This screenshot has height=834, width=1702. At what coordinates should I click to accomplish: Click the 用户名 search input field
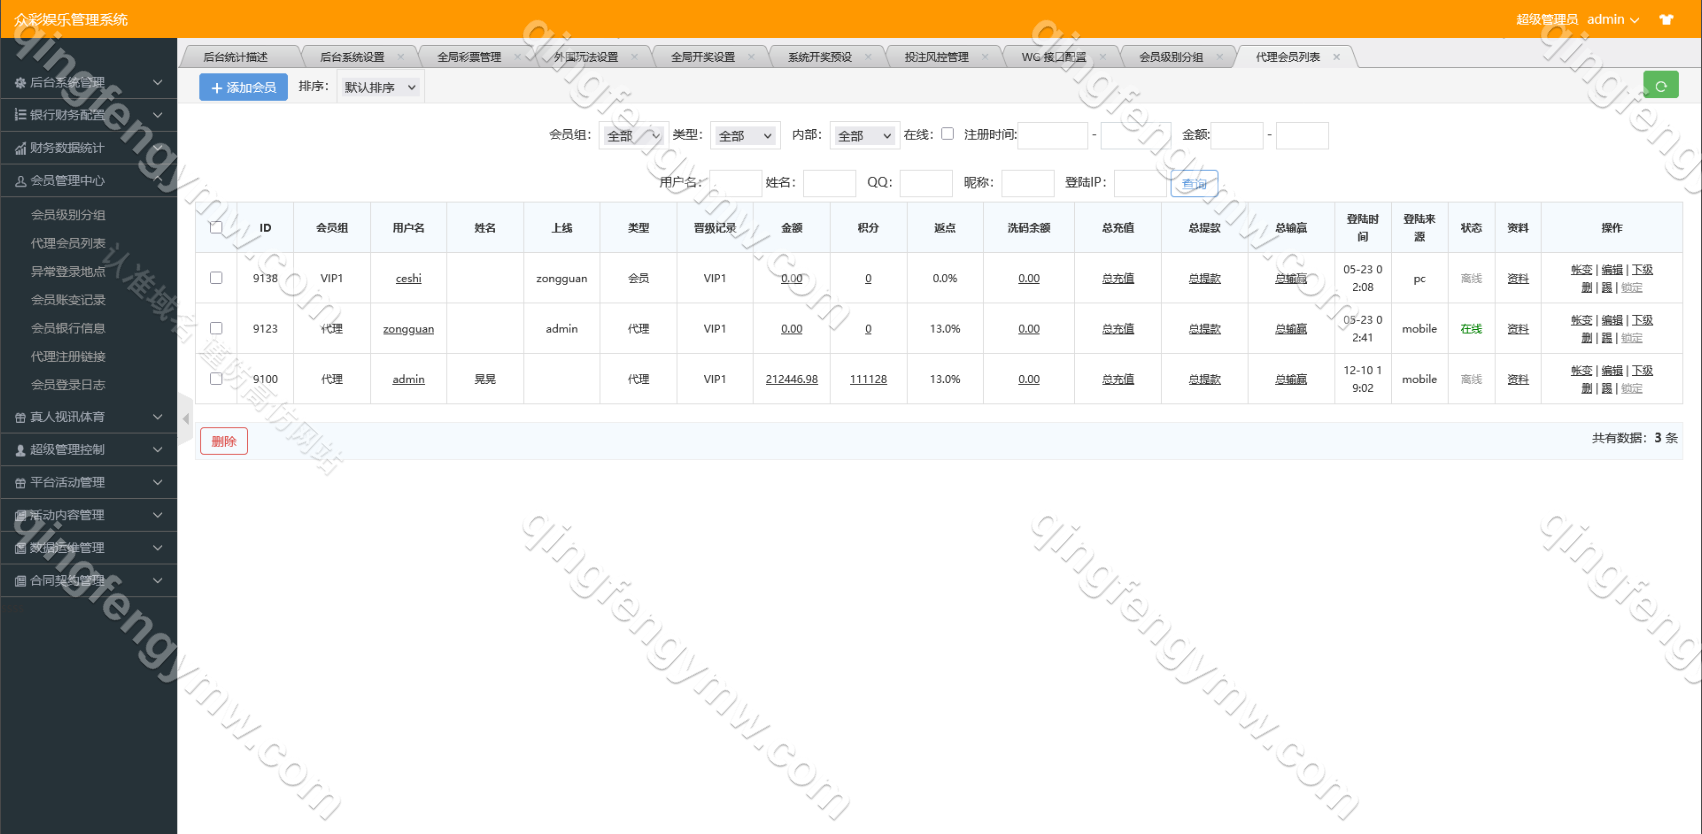[735, 183]
